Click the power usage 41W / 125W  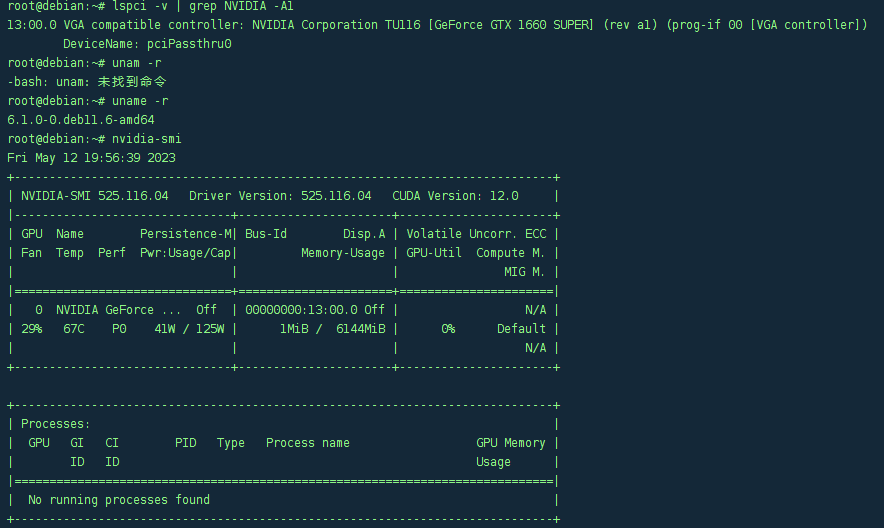coord(189,329)
